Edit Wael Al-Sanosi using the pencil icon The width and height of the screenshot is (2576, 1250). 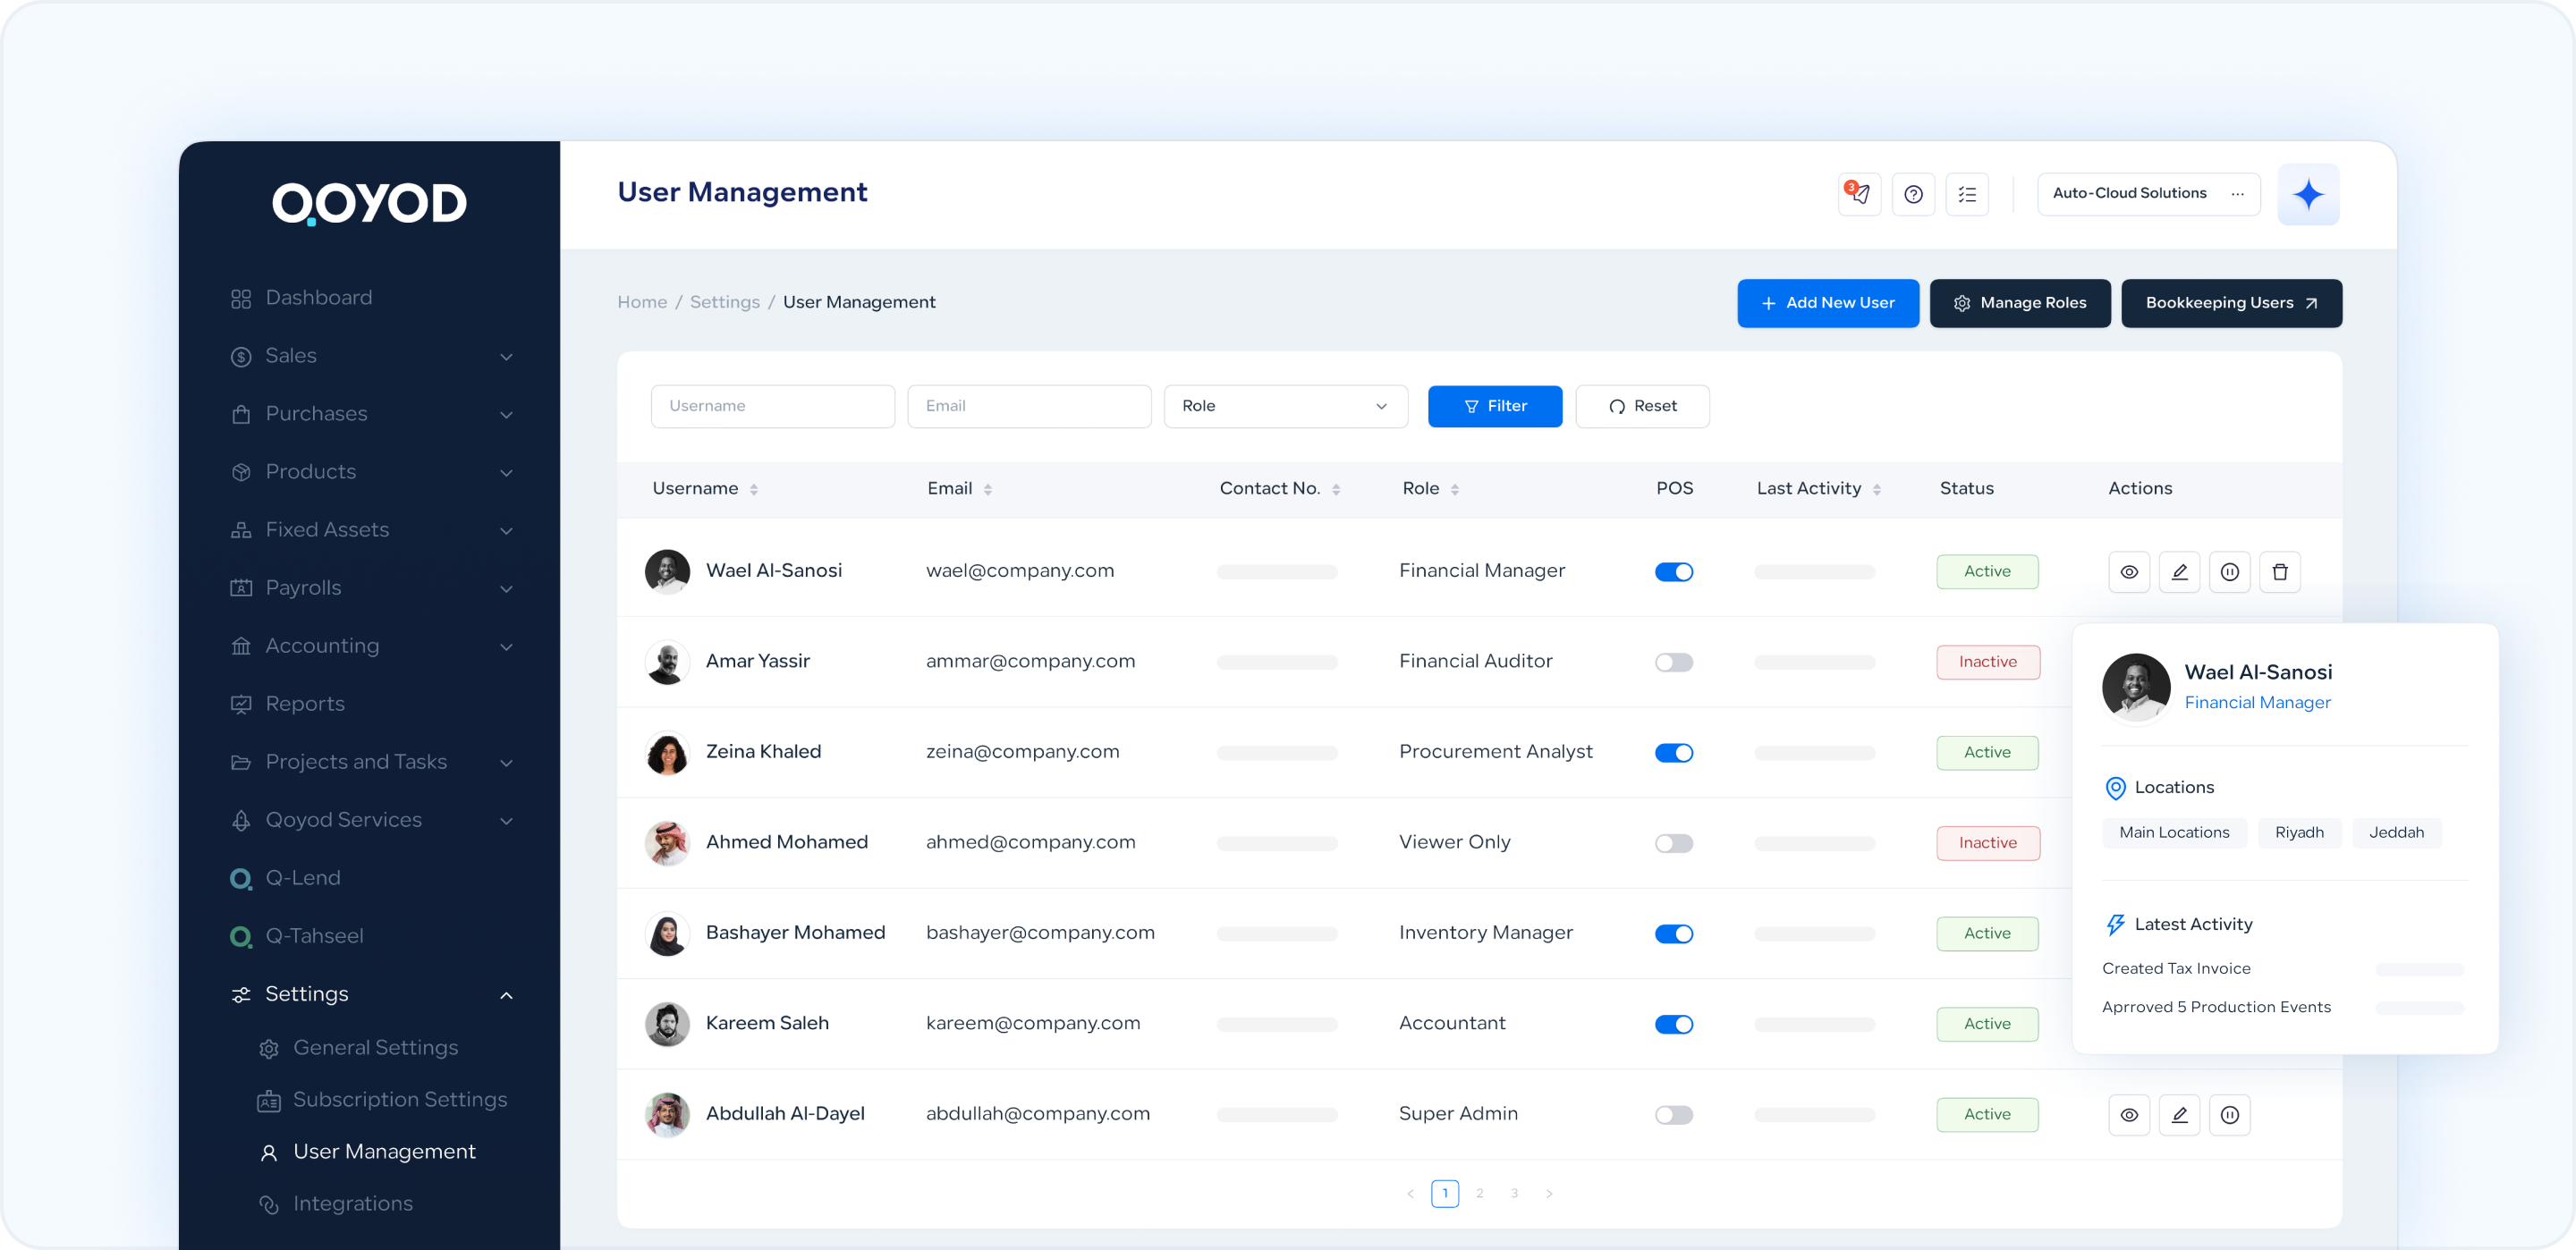[x=2180, y=571]
